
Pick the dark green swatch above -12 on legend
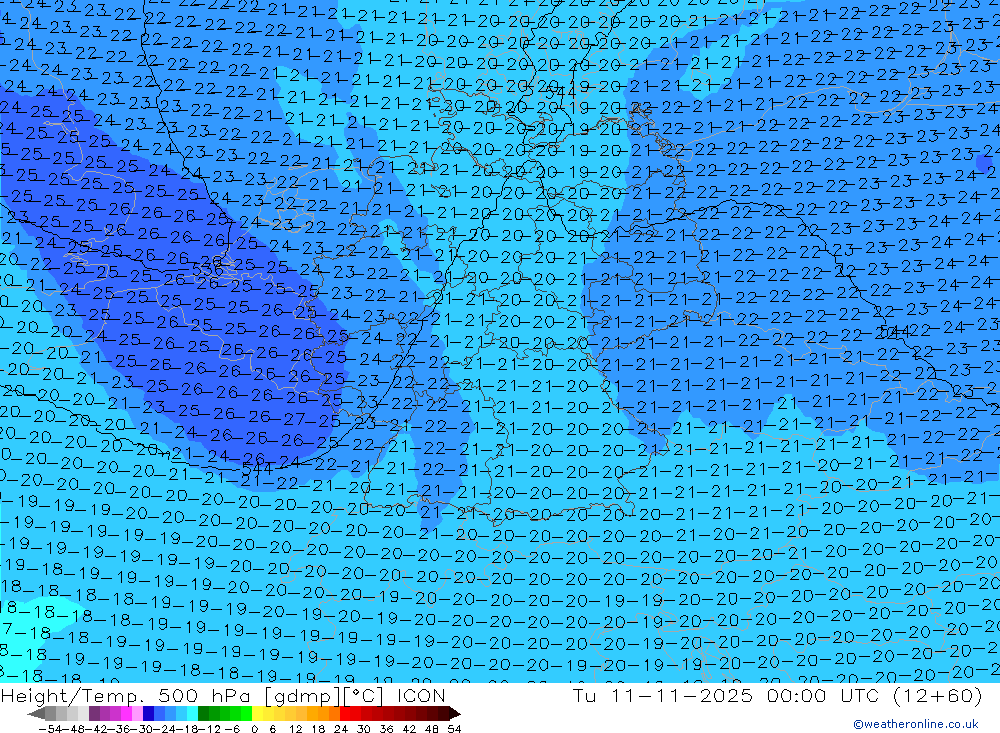coord(203,713)
